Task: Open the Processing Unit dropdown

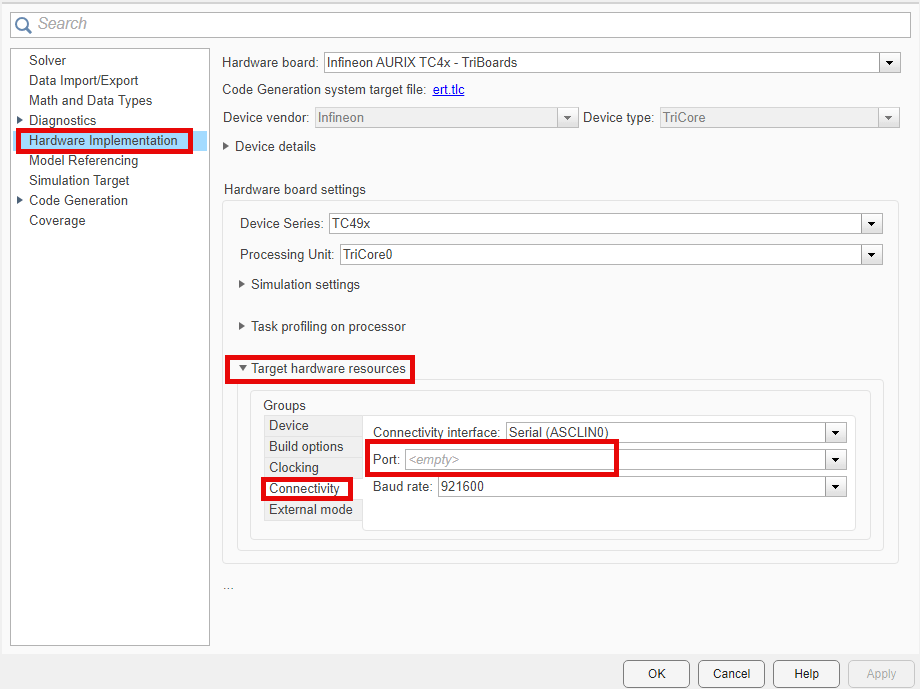Action: pos(871,255)
